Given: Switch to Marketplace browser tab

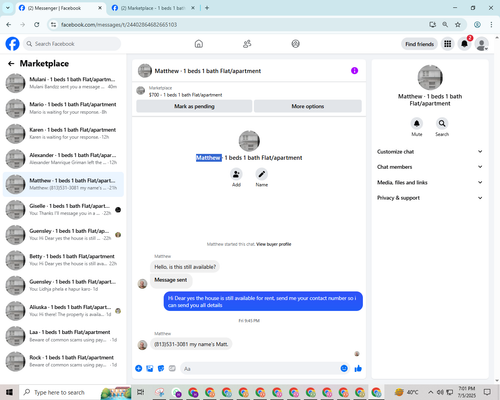Looking at the screenshot, I should tap(153, 8).
